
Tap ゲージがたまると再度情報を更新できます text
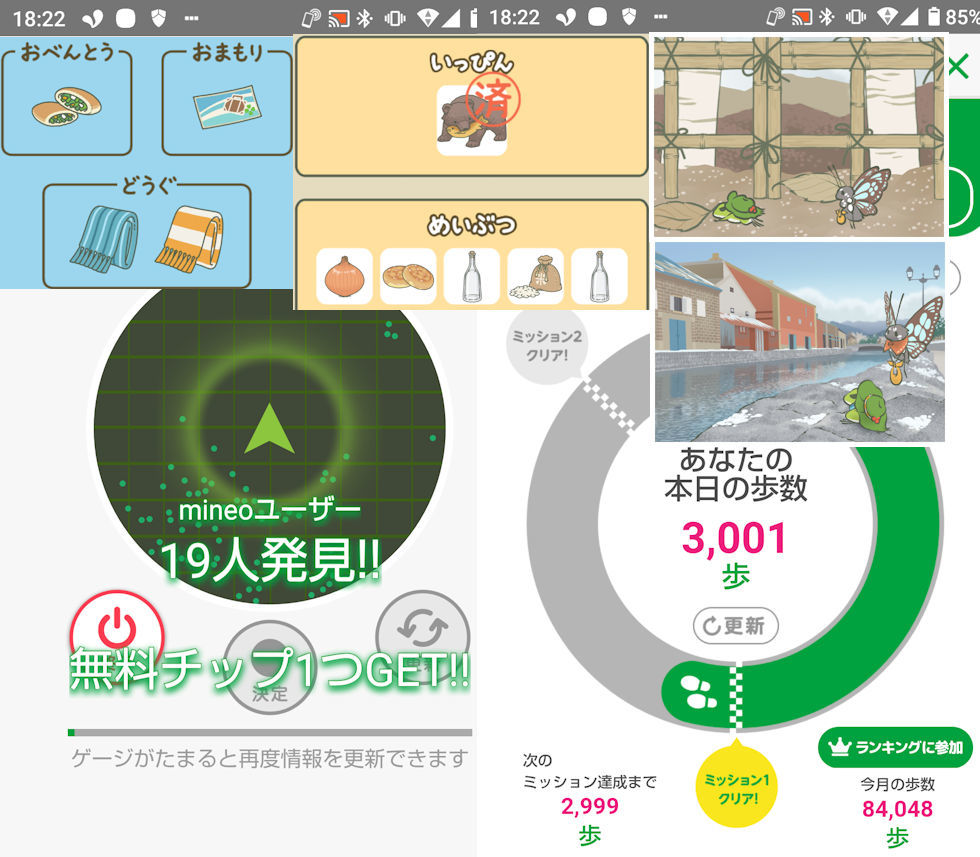pyautogui.click(x=269, y=758)
